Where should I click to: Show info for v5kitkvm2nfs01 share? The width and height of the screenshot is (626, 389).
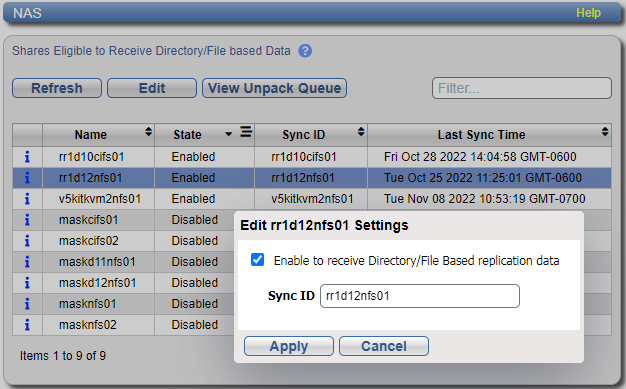[27, 199]
